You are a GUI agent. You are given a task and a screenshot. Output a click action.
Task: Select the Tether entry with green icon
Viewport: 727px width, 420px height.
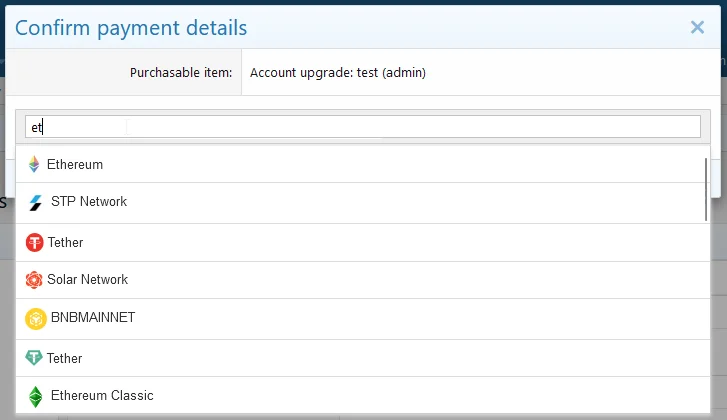point(65,358)
